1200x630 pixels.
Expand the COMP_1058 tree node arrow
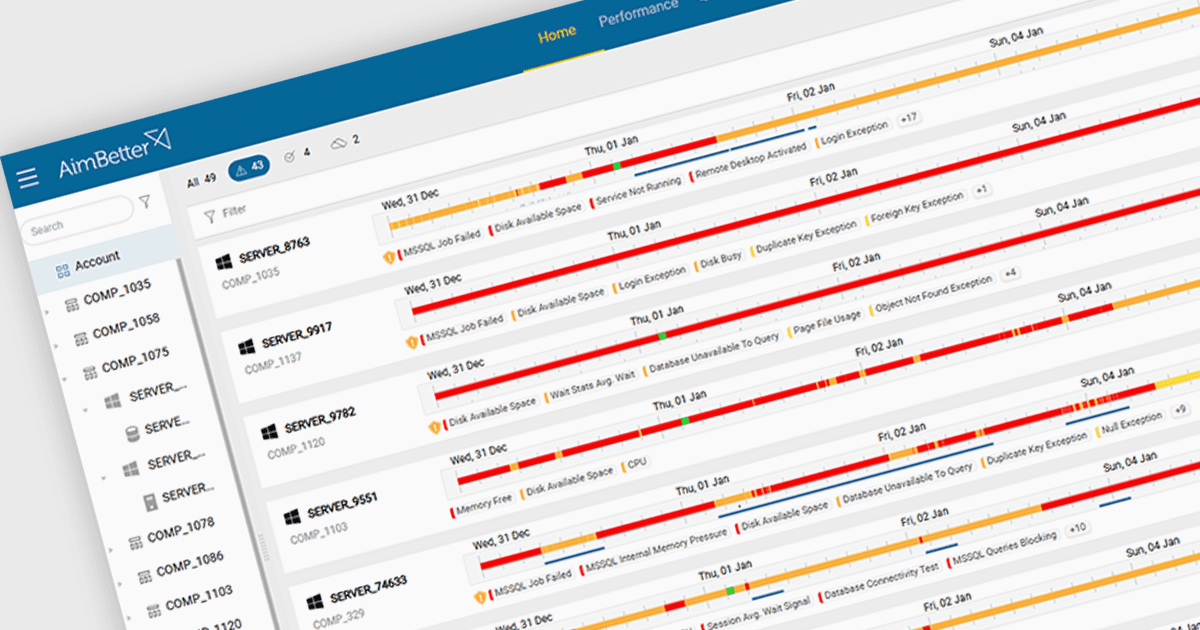[56, 346]
